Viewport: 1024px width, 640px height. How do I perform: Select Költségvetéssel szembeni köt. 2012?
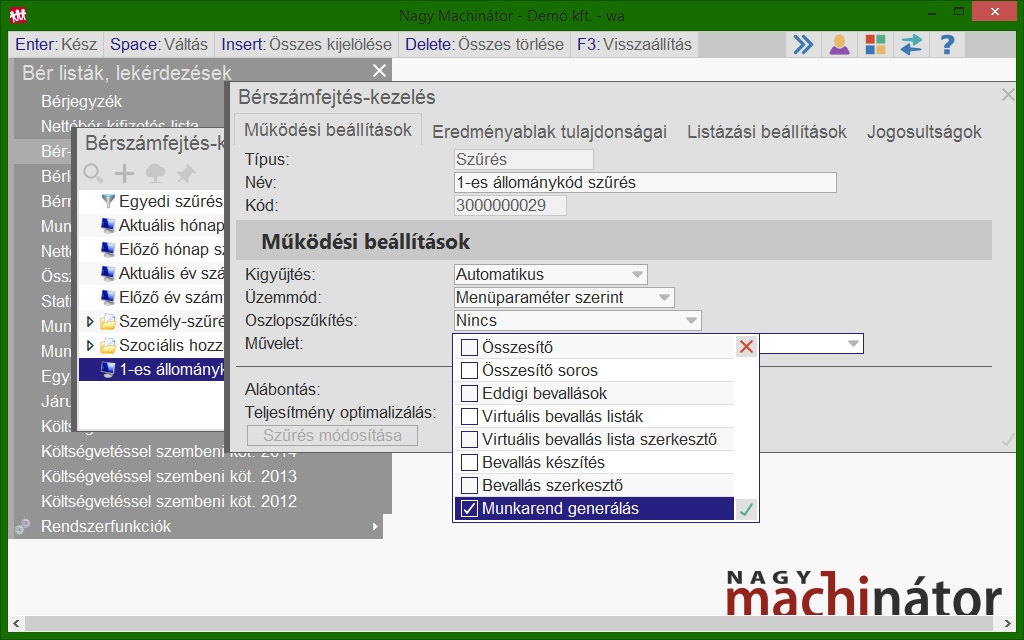[x=169, y=502]
